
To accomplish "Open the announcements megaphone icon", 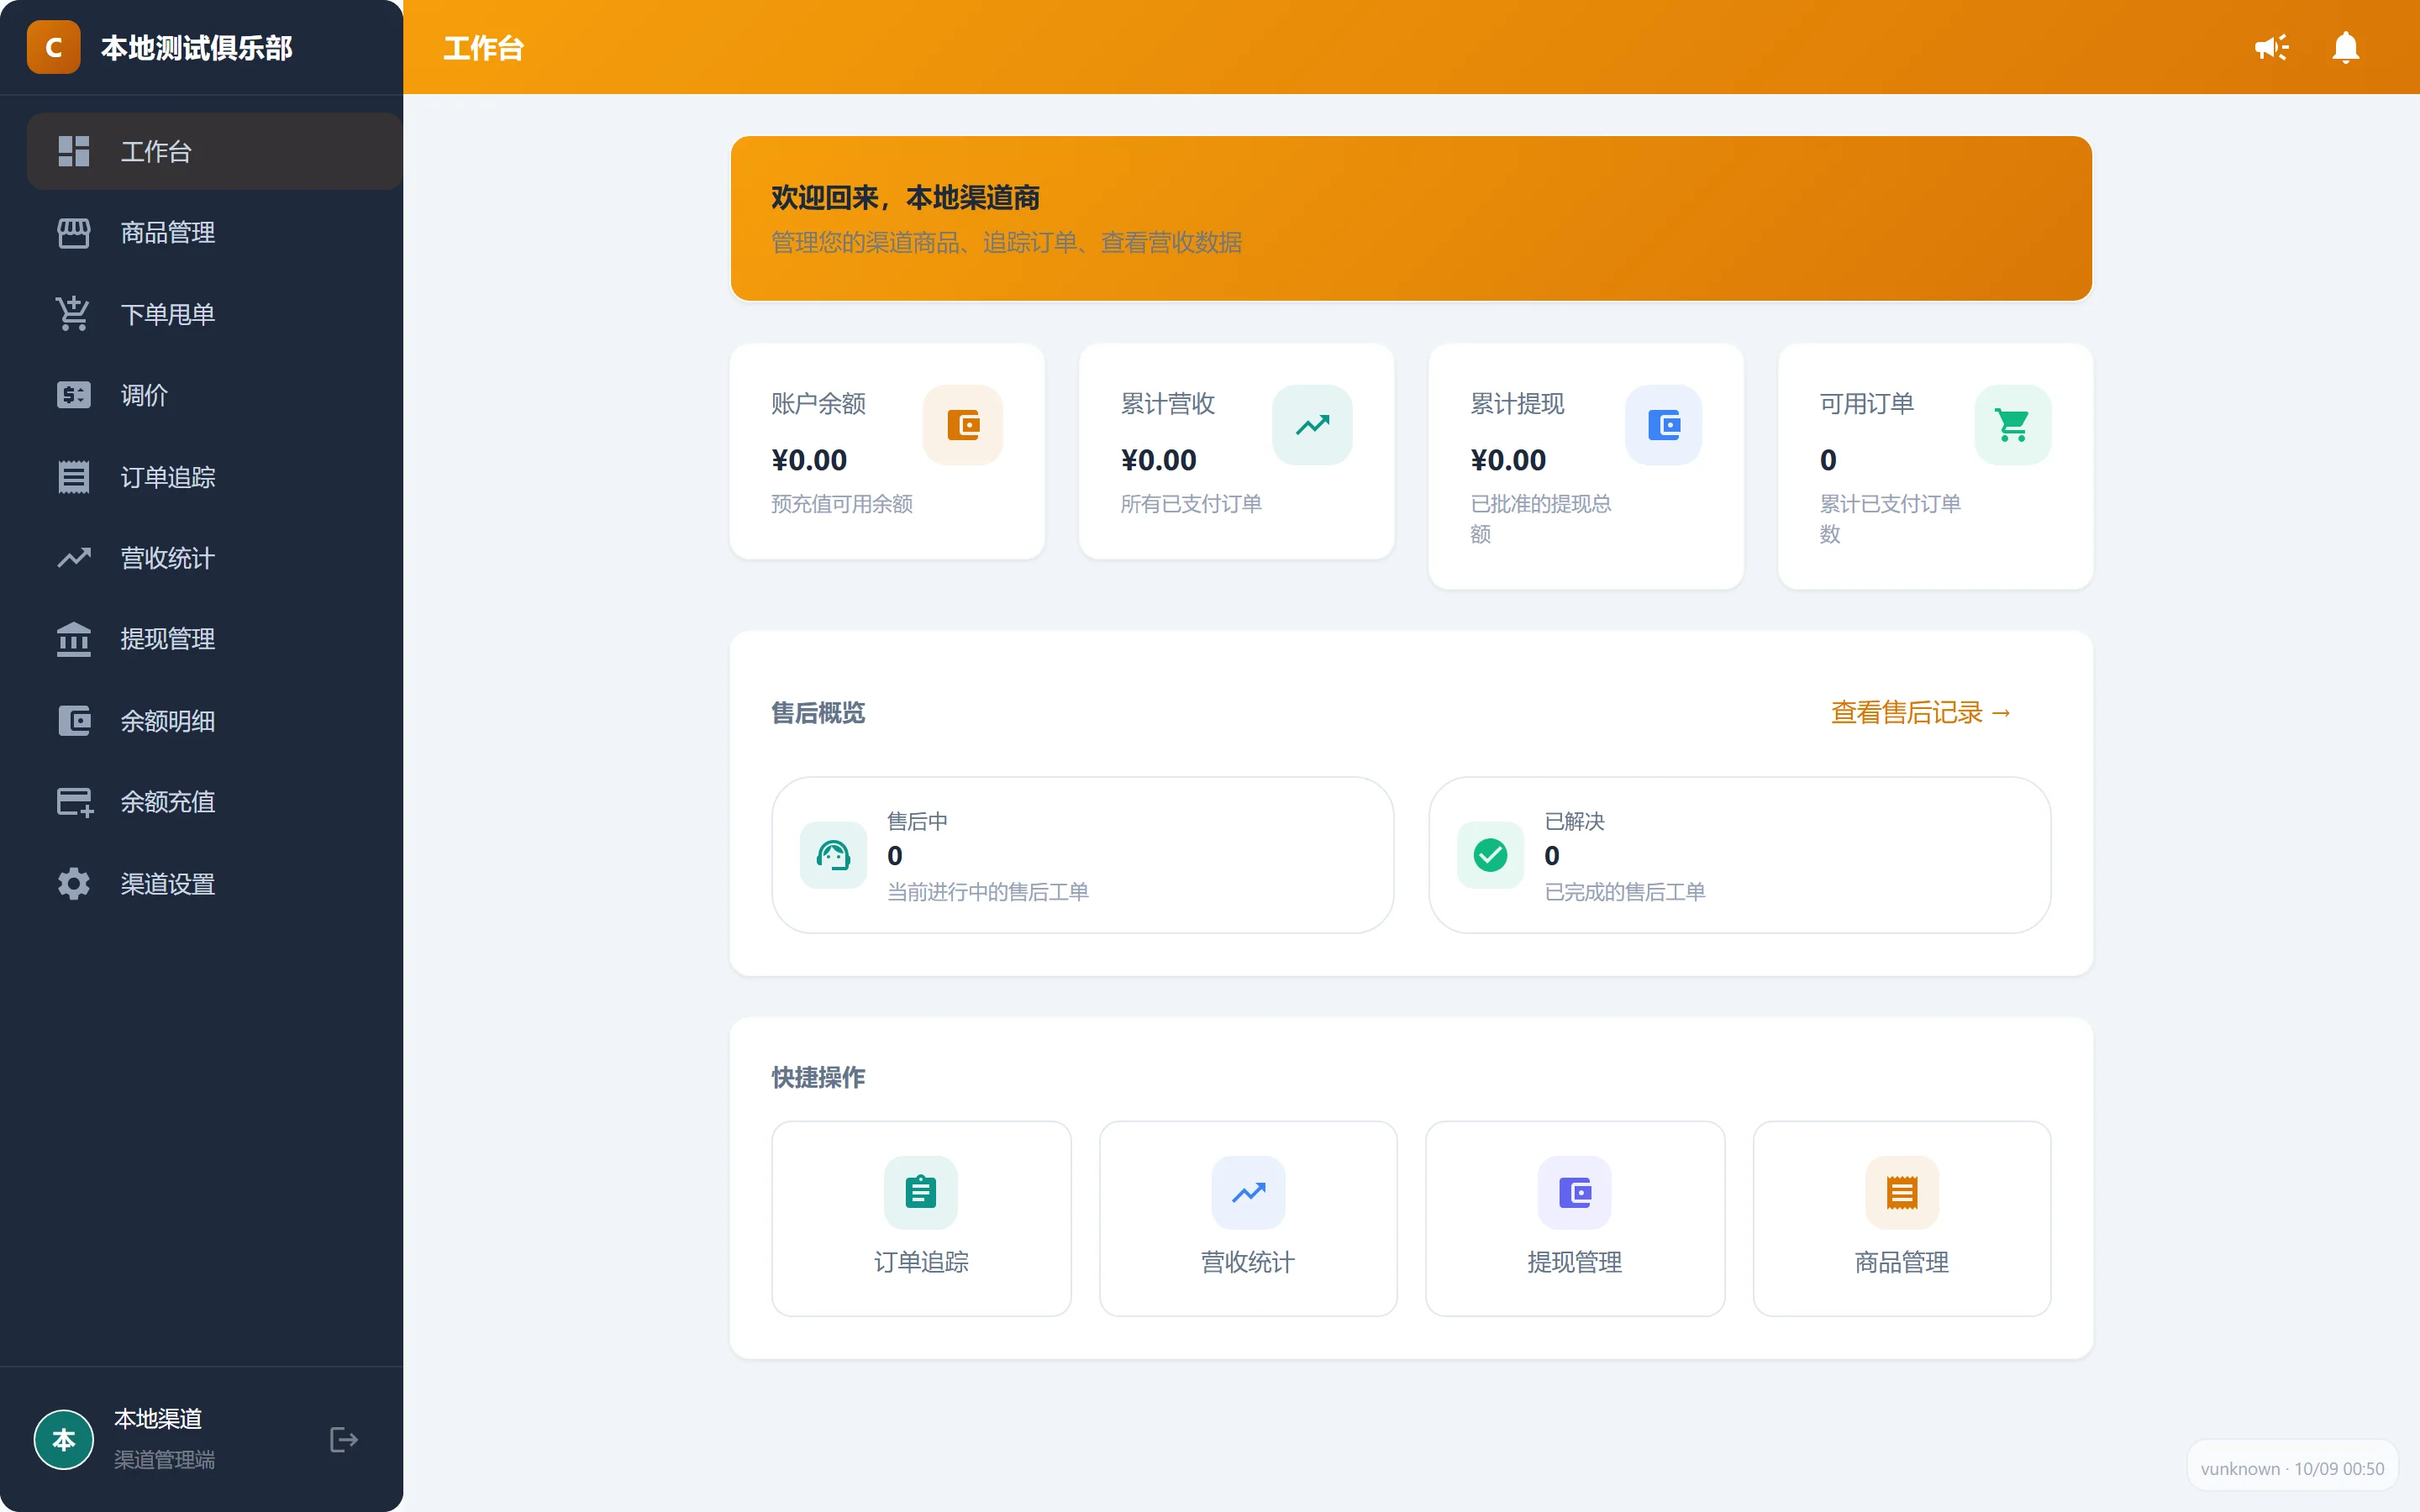I will click(2271, 47).
